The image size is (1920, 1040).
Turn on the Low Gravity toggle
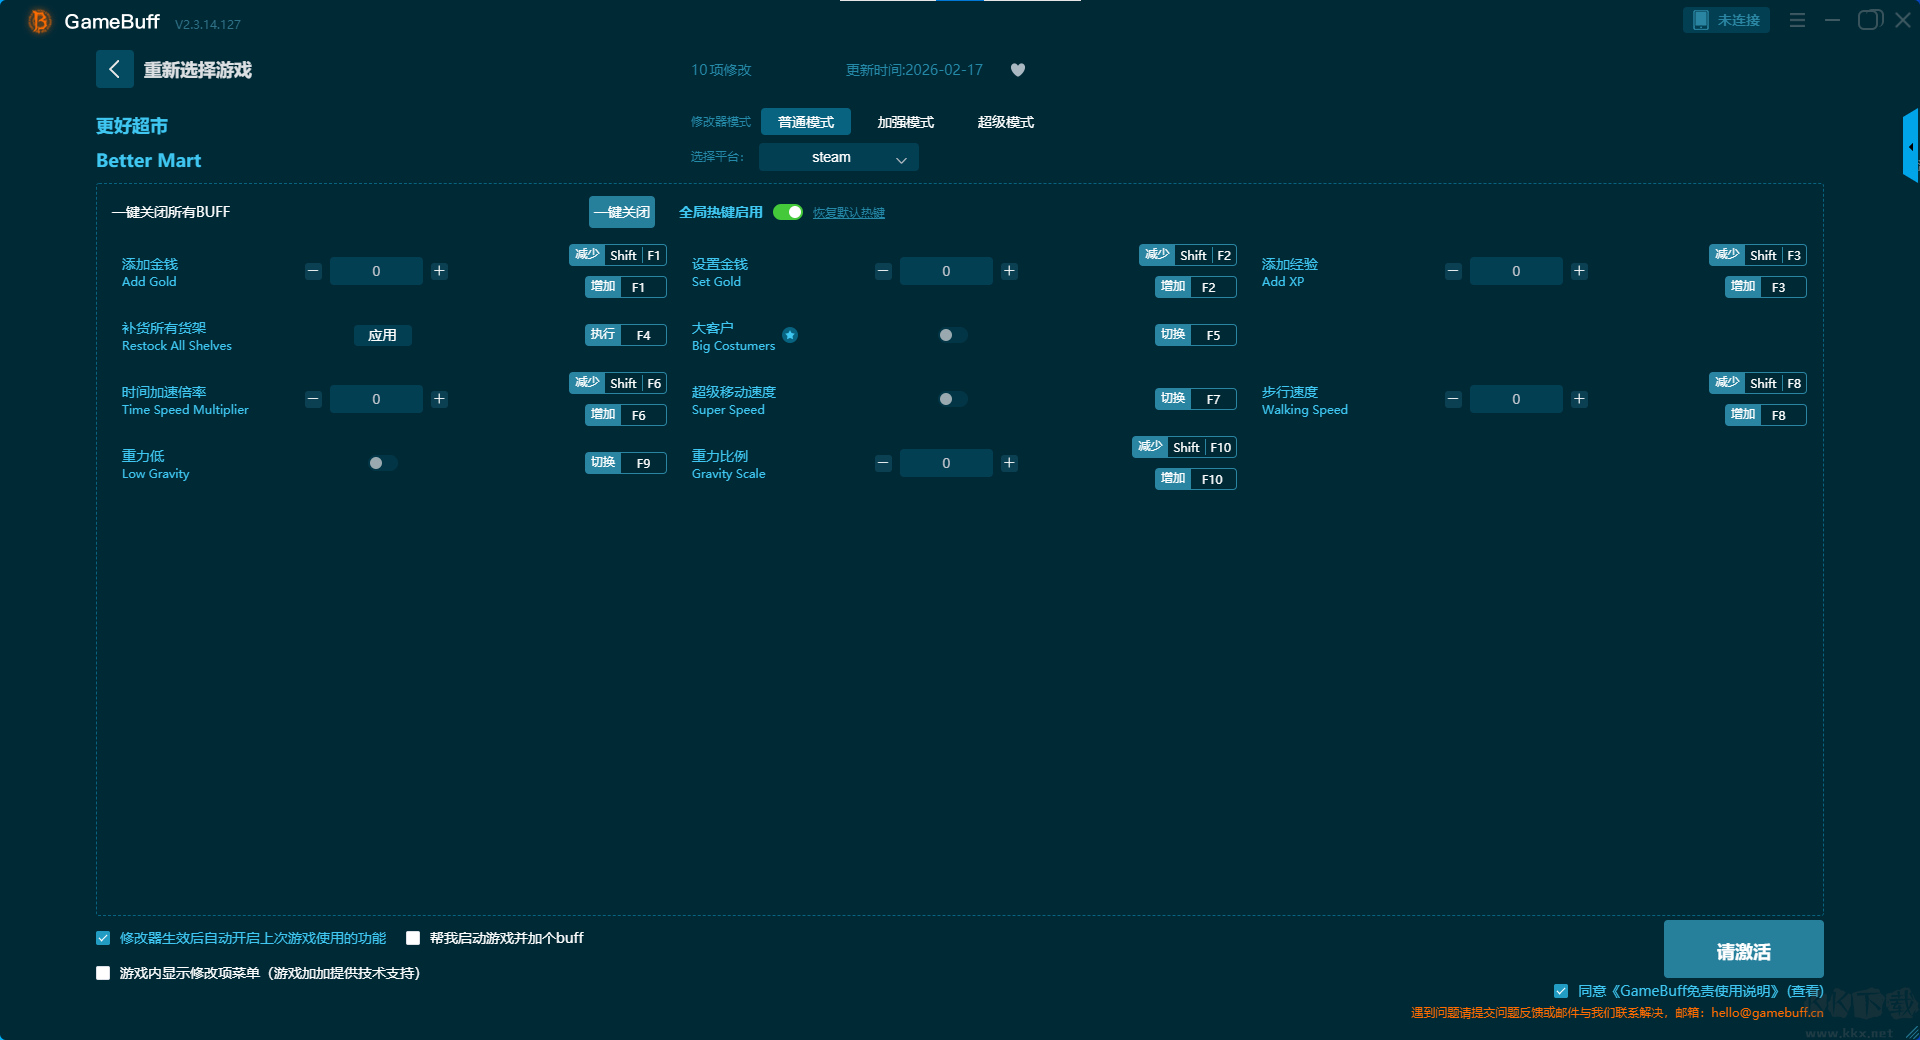tap(382, 463)
